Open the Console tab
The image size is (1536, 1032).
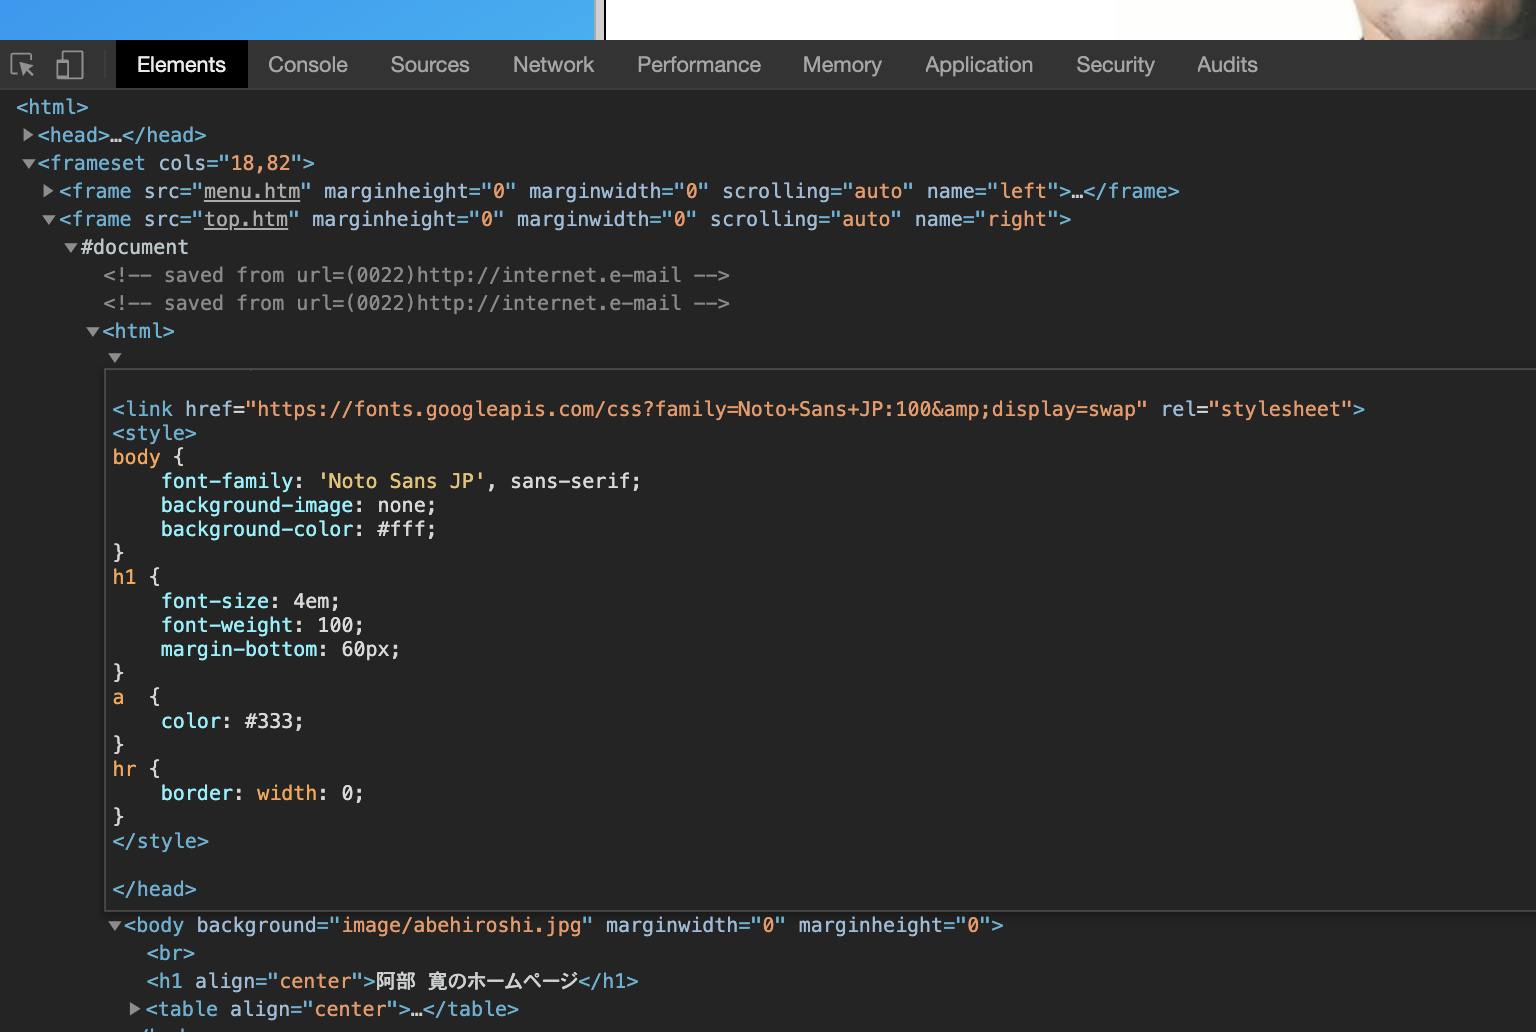[x=308, y=65]
